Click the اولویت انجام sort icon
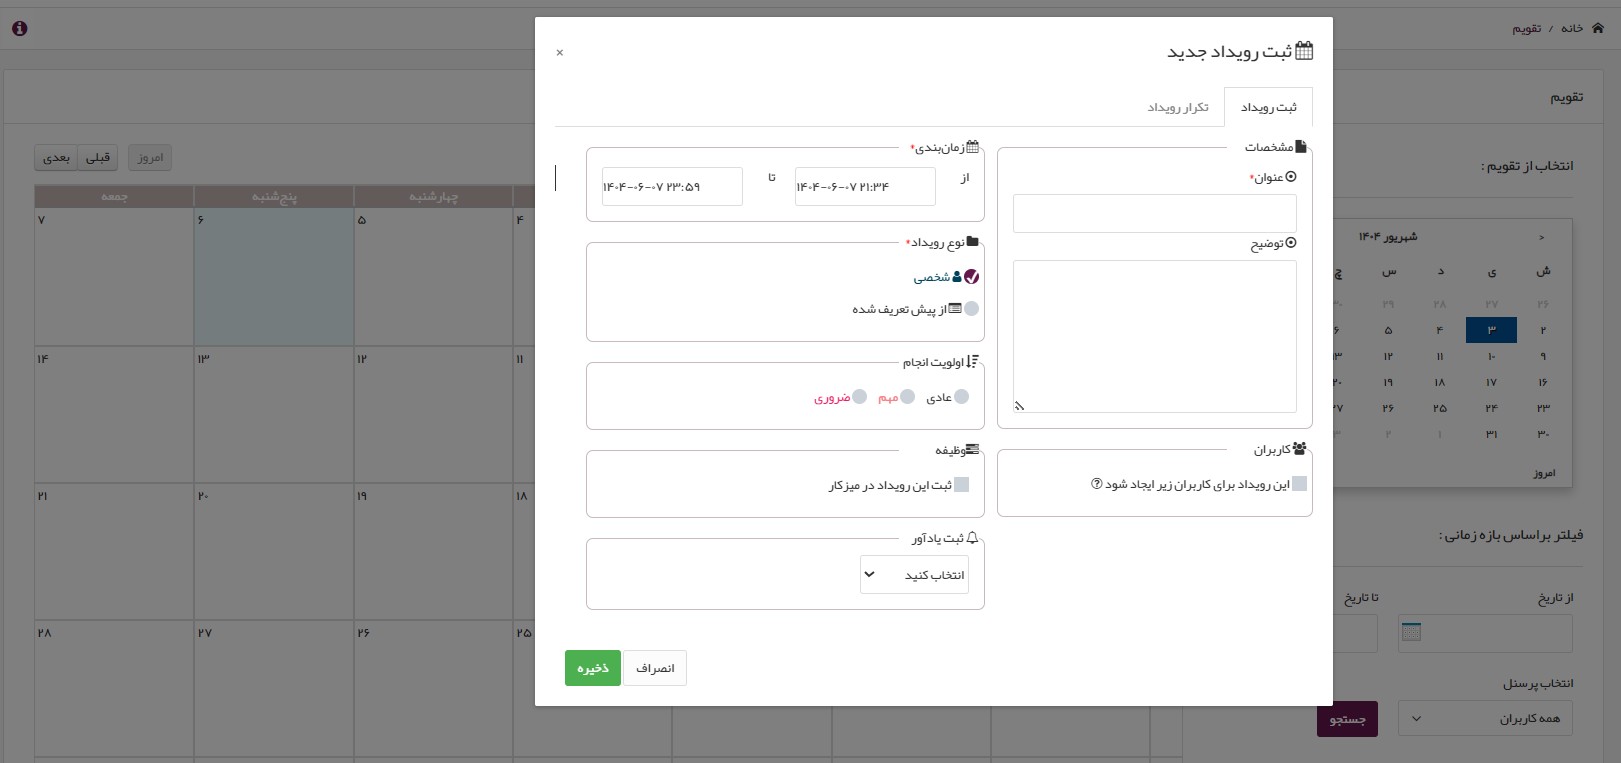The image size is (1621, 763). point(973,362)
